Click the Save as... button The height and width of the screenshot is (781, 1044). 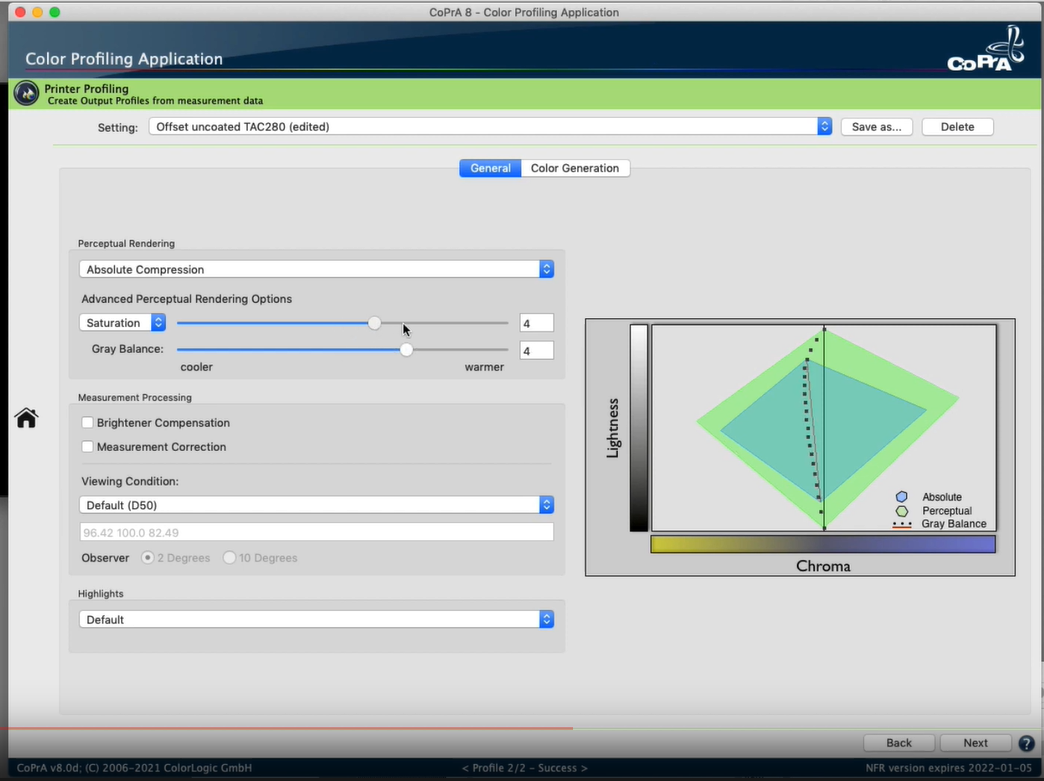876,127
